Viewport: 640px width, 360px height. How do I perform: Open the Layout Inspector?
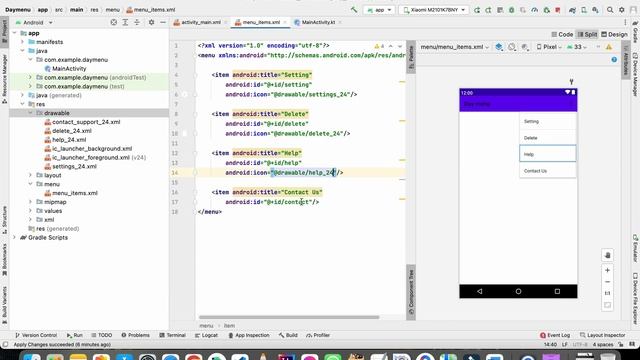pyautogui.click(x=602, y=335)
